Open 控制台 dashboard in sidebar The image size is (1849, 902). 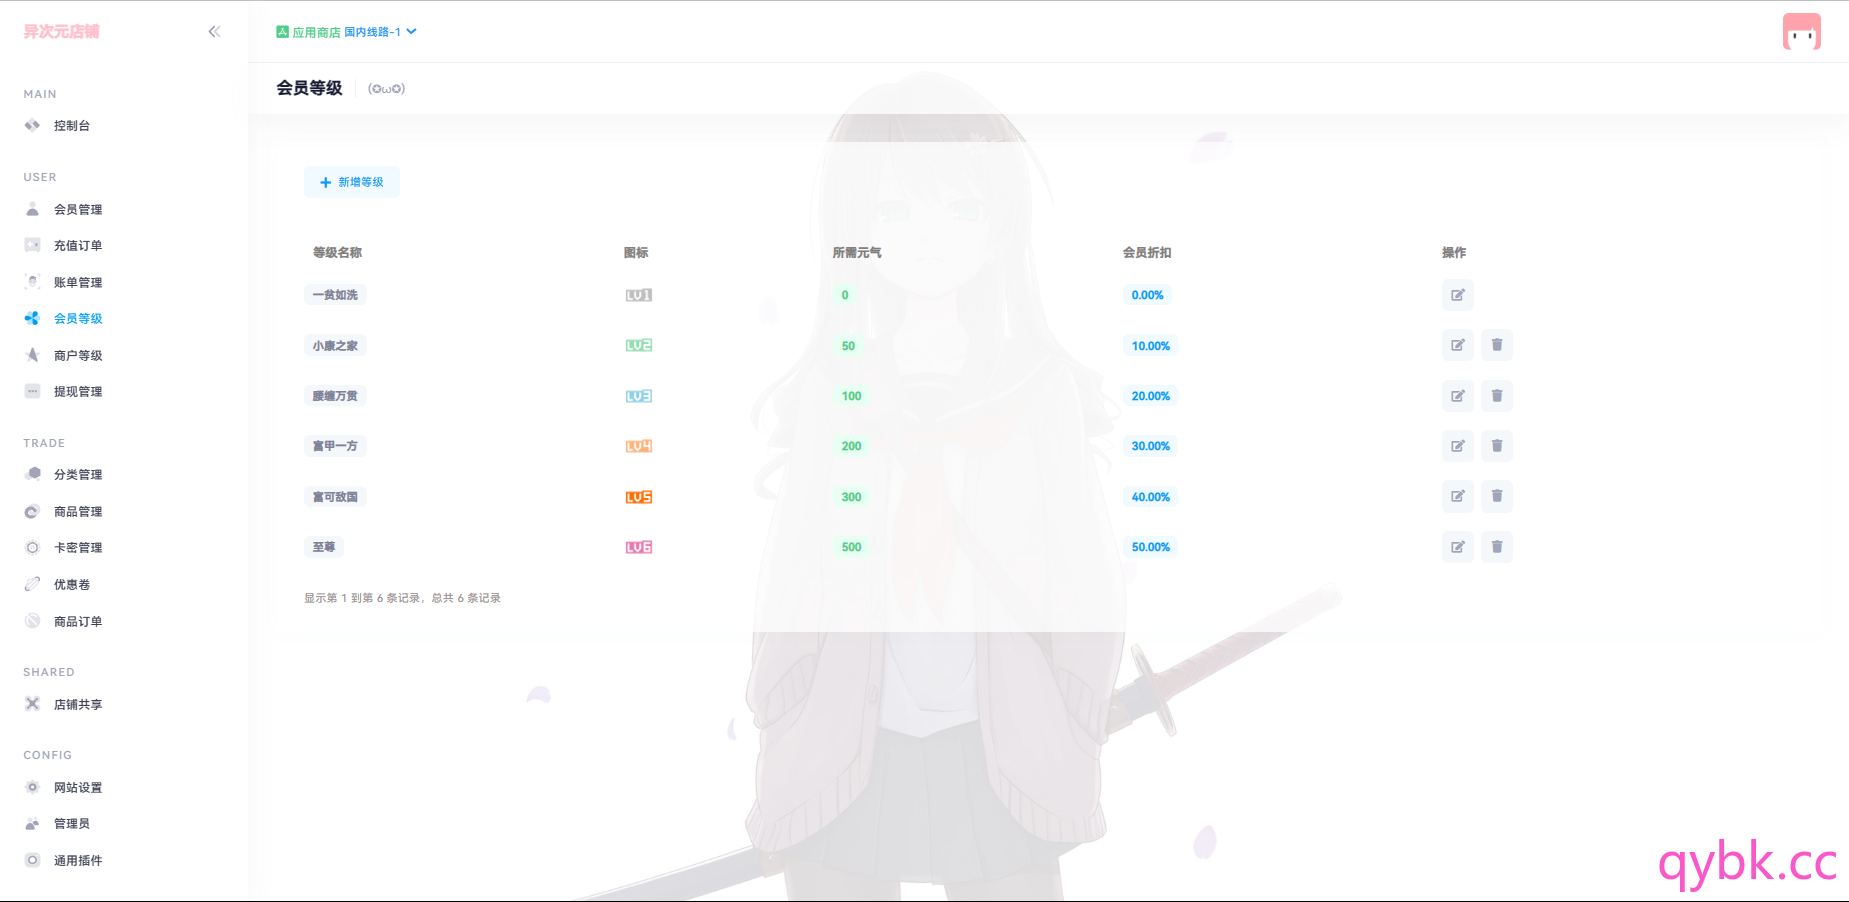pos(72,126)
